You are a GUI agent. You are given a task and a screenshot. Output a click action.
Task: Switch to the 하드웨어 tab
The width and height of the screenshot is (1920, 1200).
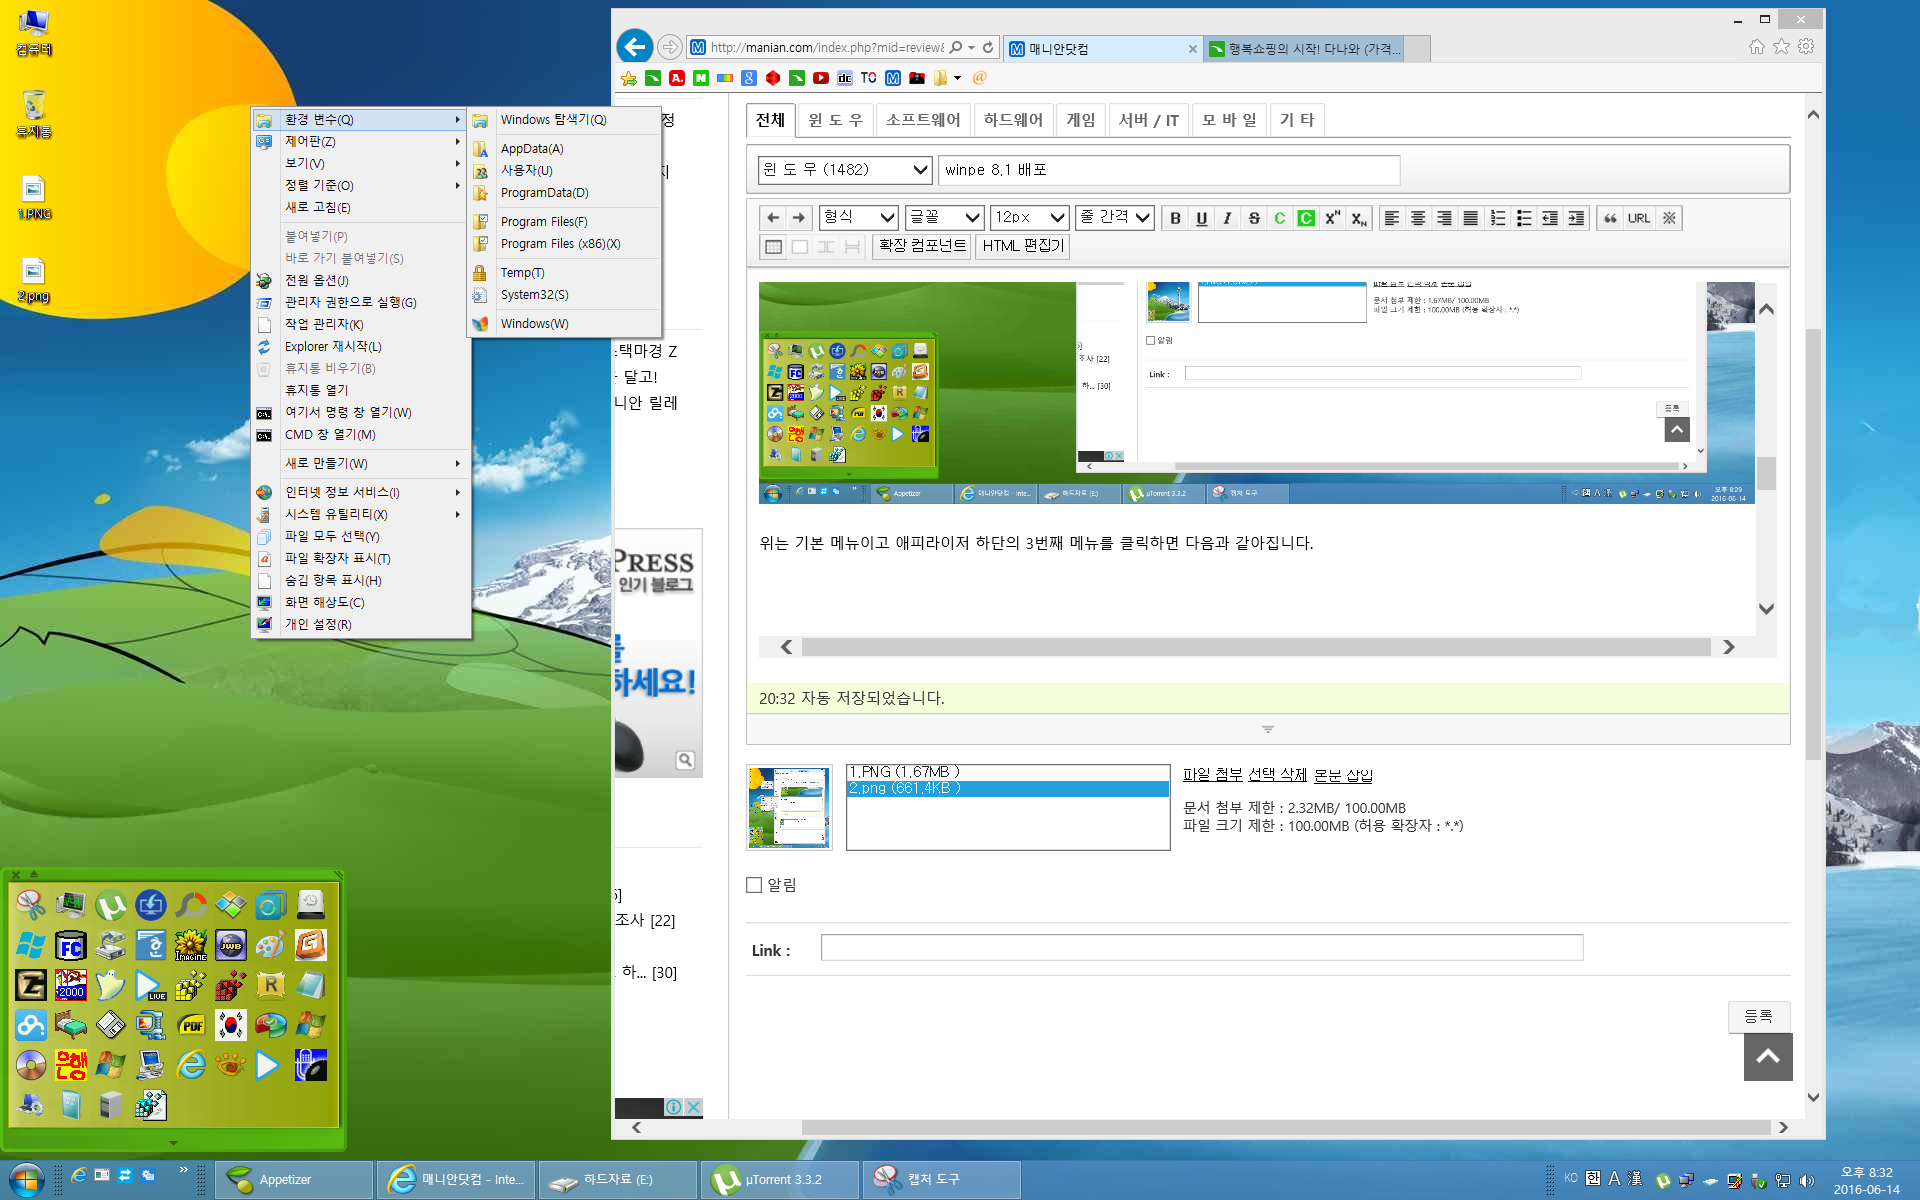pos(1013,120)
